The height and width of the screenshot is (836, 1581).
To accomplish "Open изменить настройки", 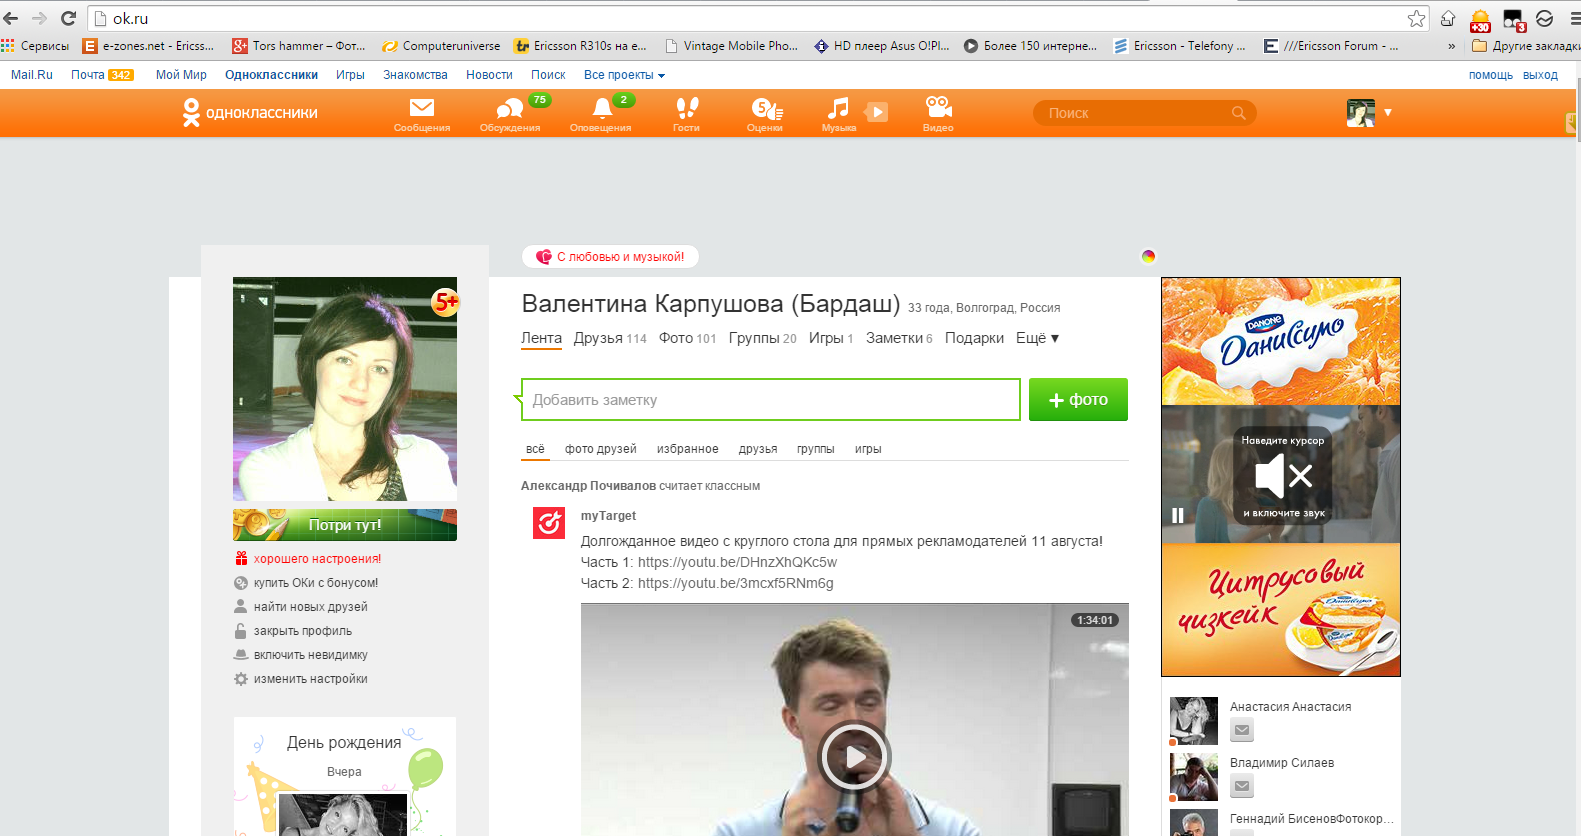I will 310,679.
